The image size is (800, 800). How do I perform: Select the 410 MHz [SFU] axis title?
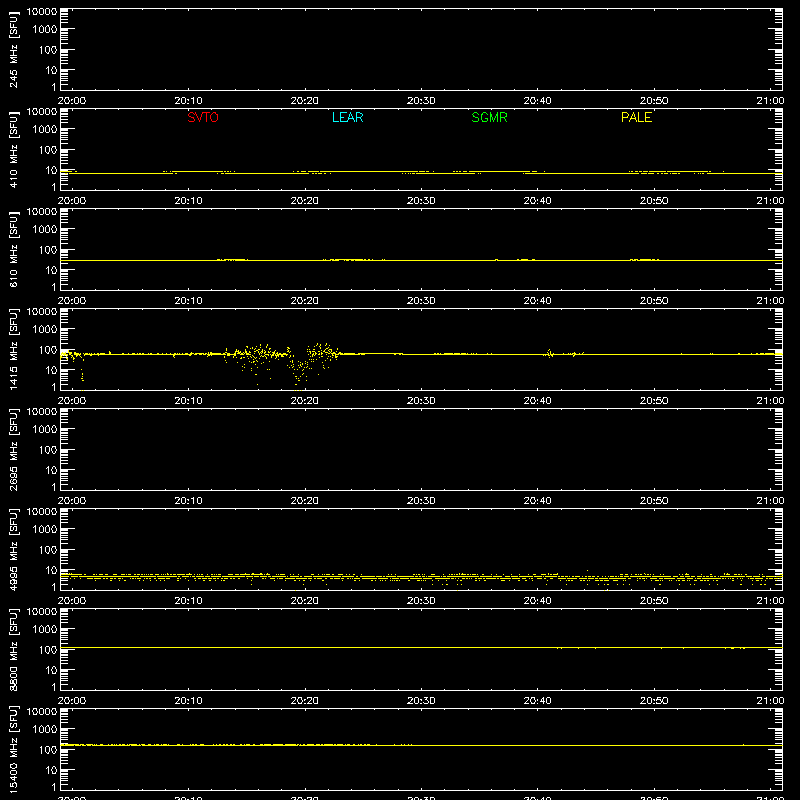point(13,150)
